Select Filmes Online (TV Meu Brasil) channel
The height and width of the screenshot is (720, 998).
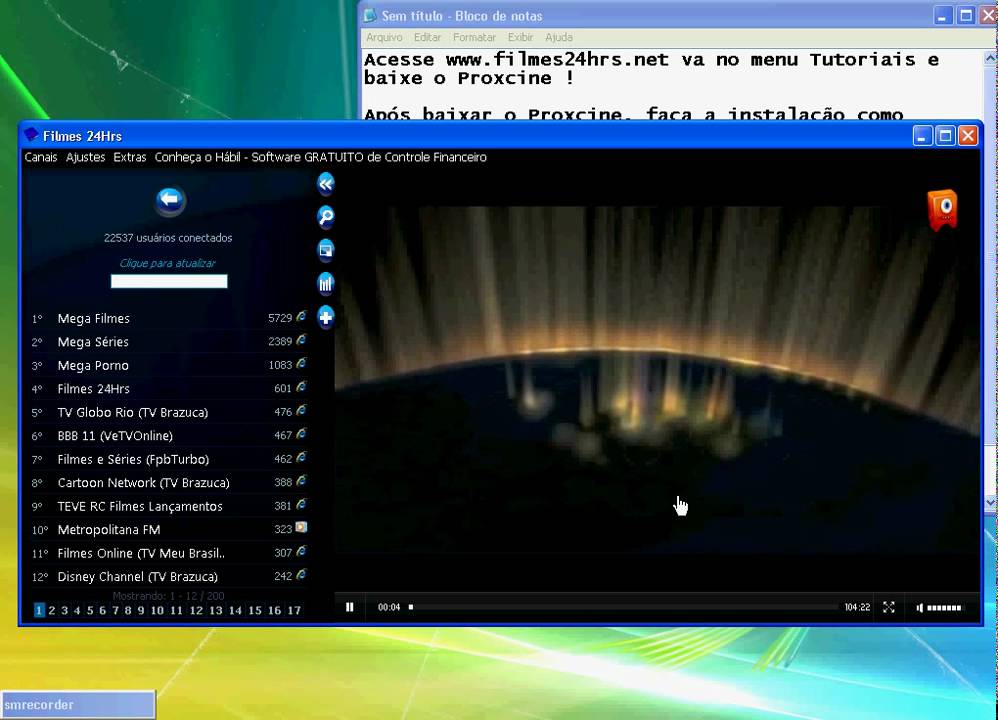[169, 553]
